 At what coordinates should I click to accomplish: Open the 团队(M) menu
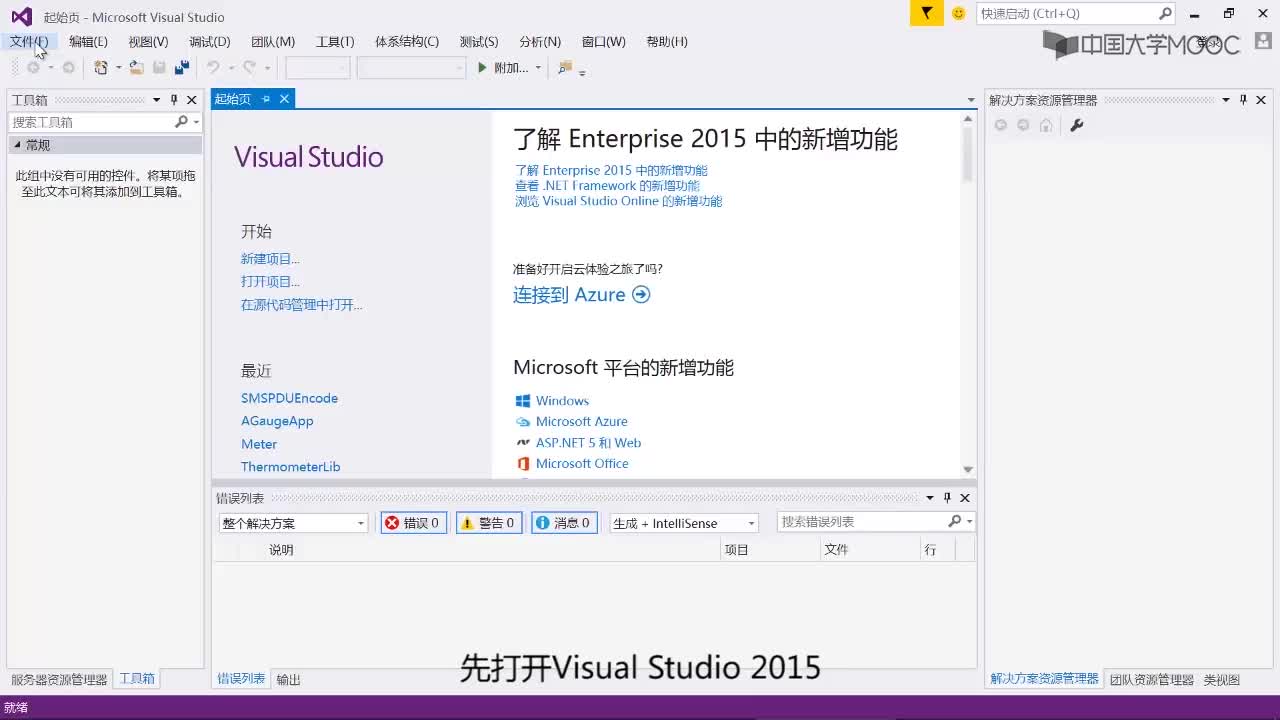[273, 41]
